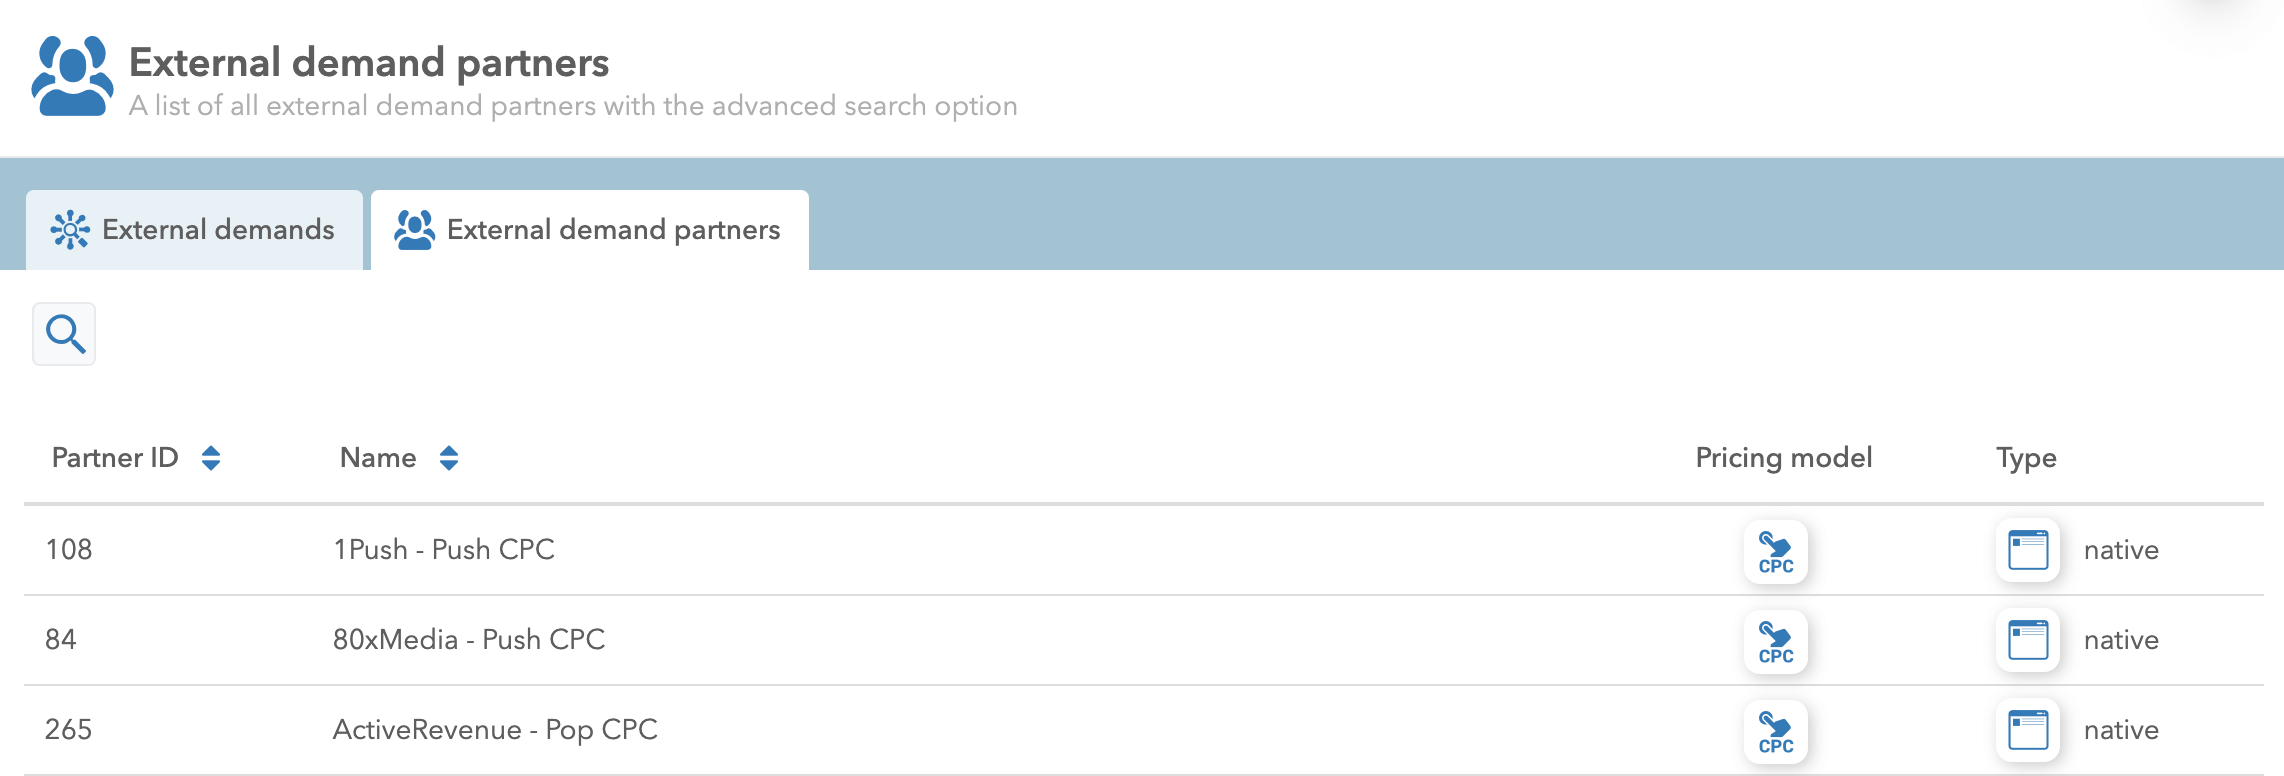Click CPC pricing icon for 80xMedia row
The image size is (2284, 776).
(x=1776, y=641)
